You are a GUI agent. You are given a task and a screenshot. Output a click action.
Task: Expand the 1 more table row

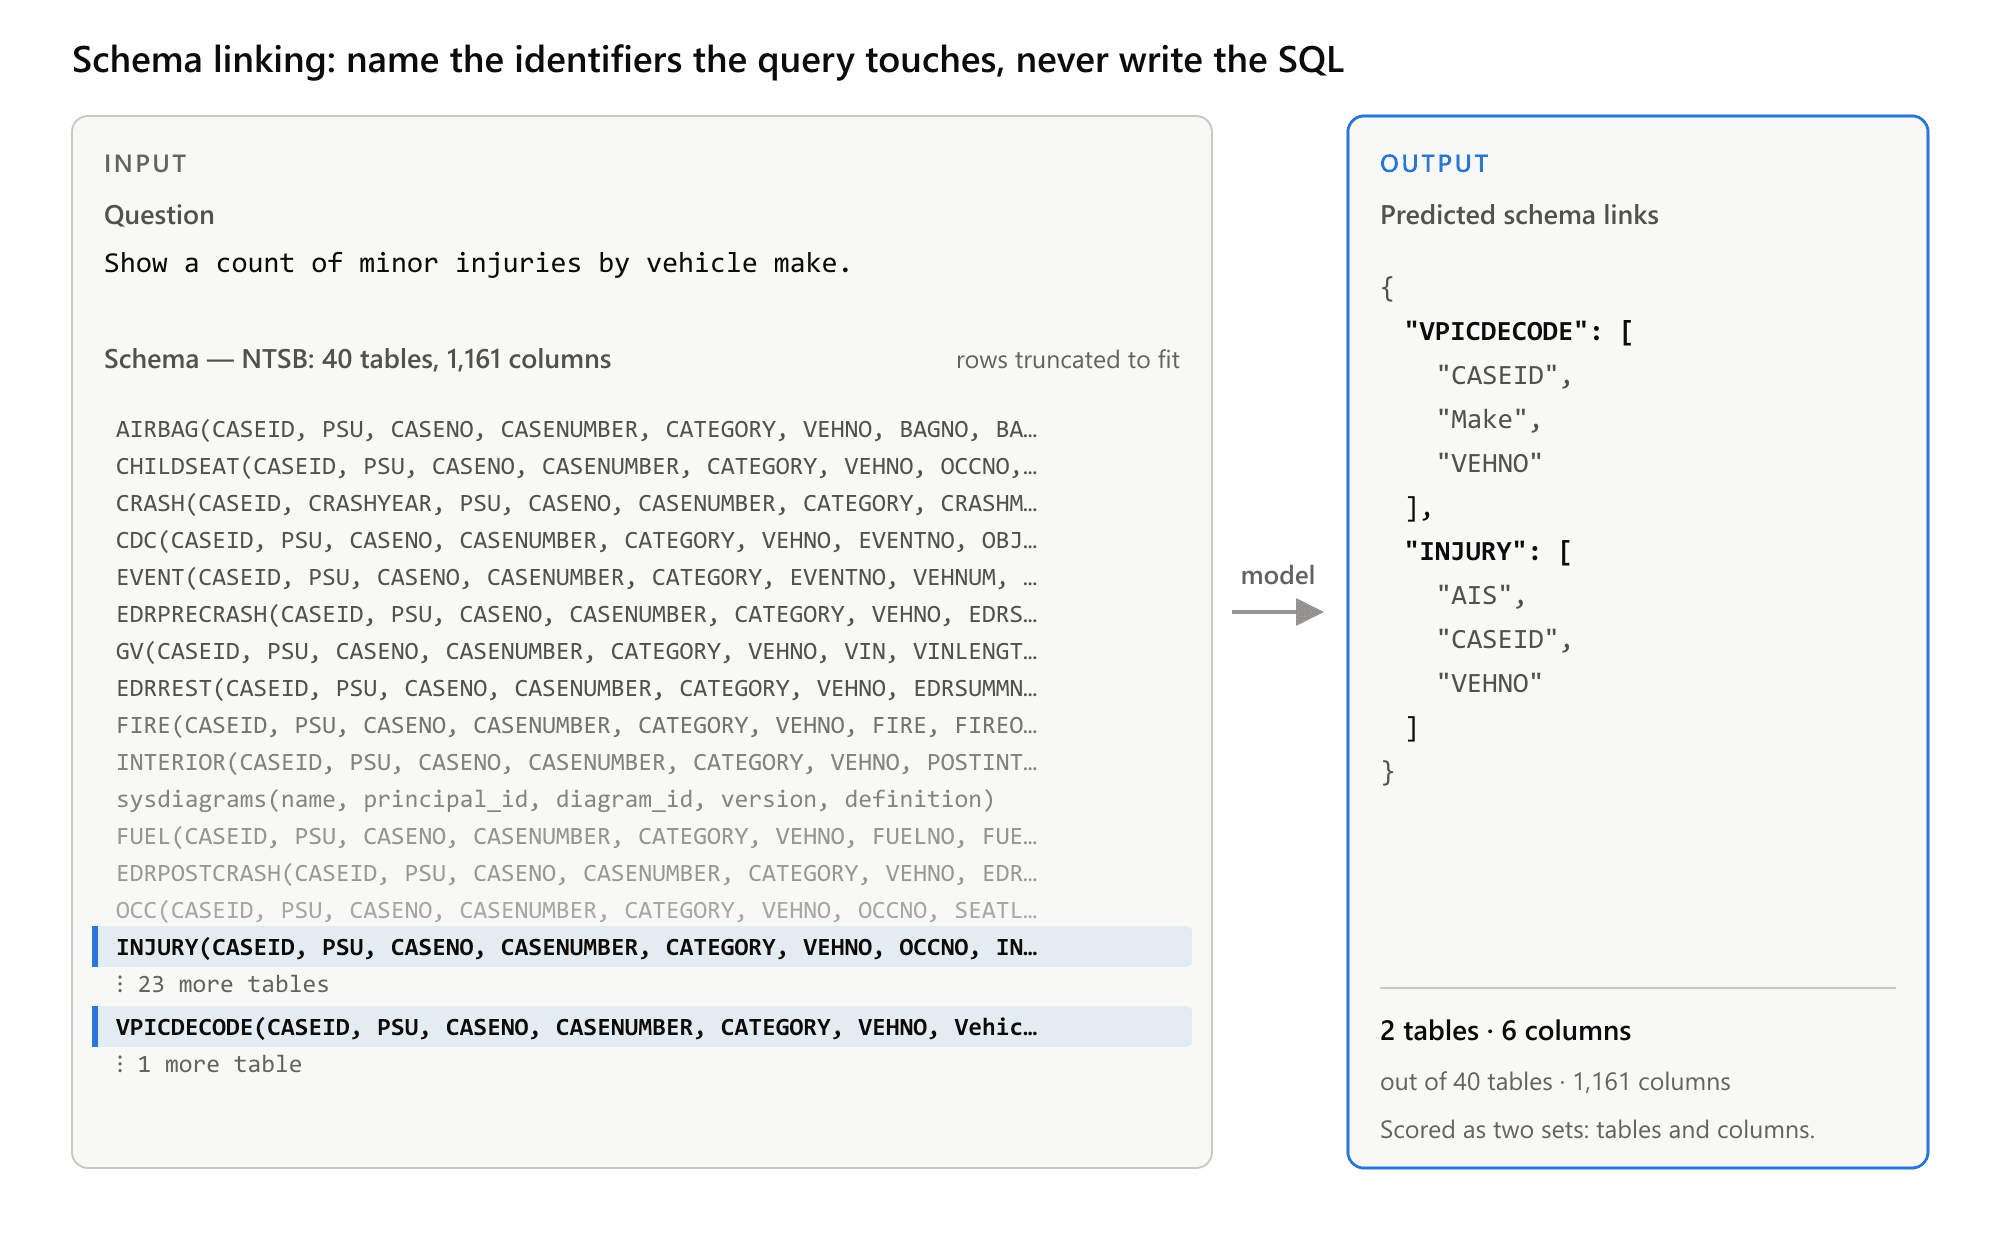tap(208, 1064)
